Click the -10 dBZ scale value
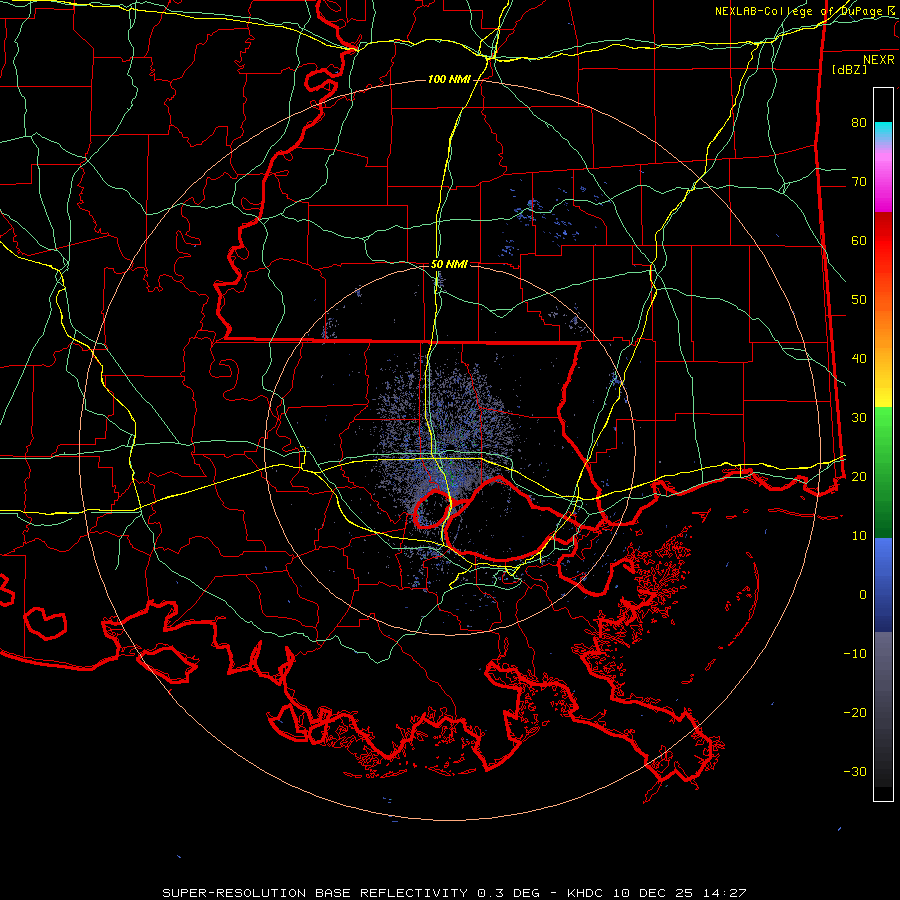 pos(855,654)
